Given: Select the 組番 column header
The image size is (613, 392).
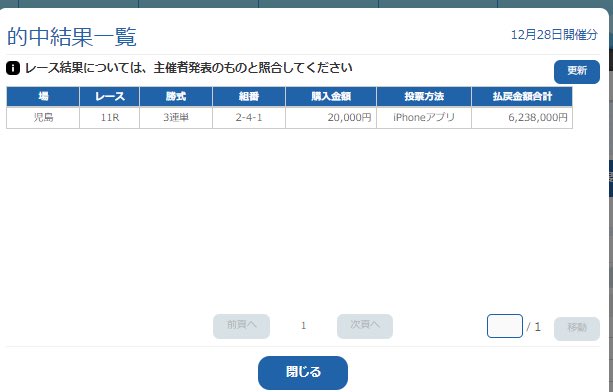Looking at the screenshot, I should pyautogui.click(x=249, y=97).
